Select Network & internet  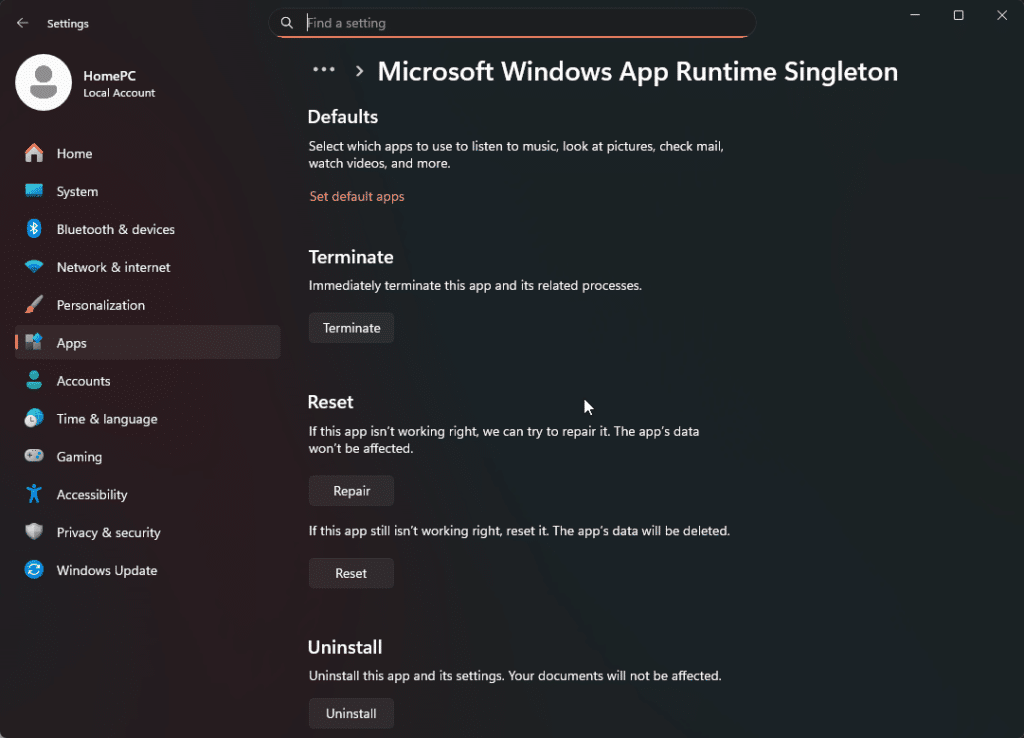click(x=148, y=267)
